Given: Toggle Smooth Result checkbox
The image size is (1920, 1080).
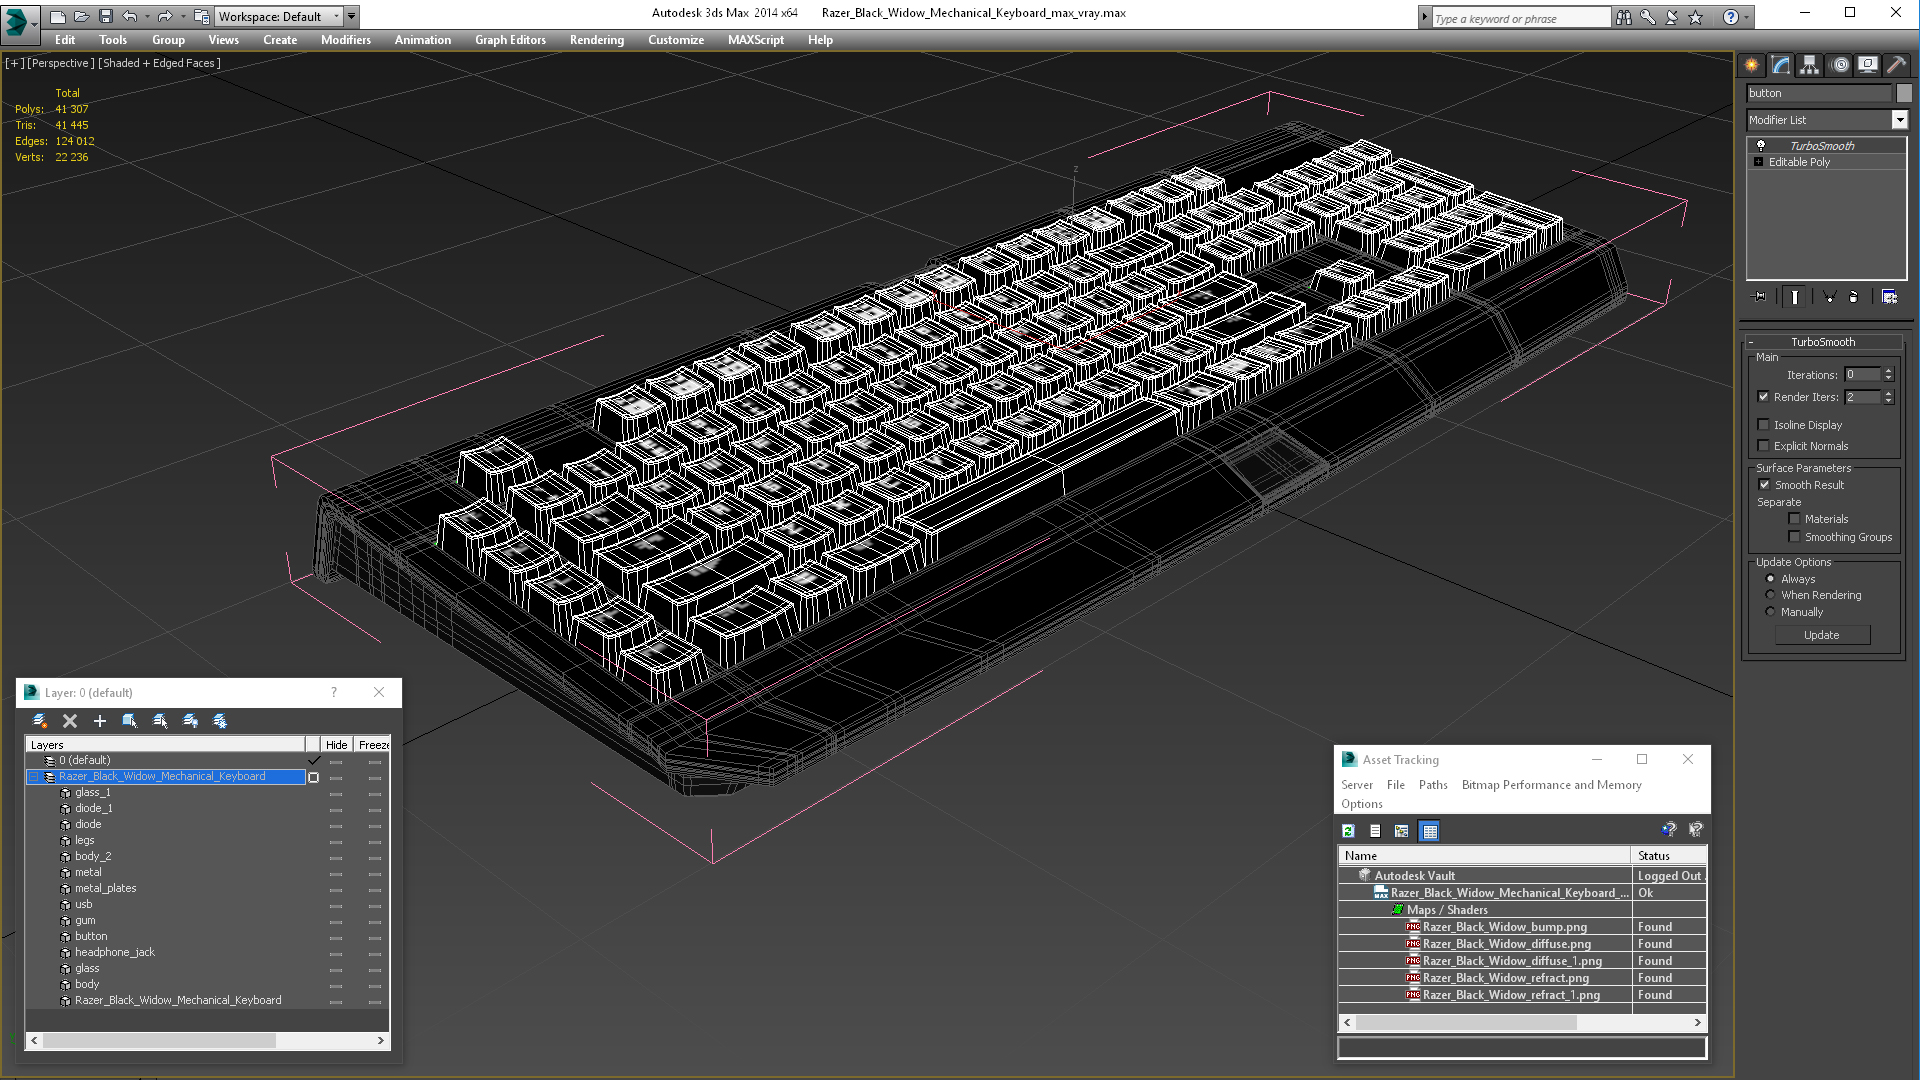Looking at the screenshot, I should click(x=1765, y=485).
